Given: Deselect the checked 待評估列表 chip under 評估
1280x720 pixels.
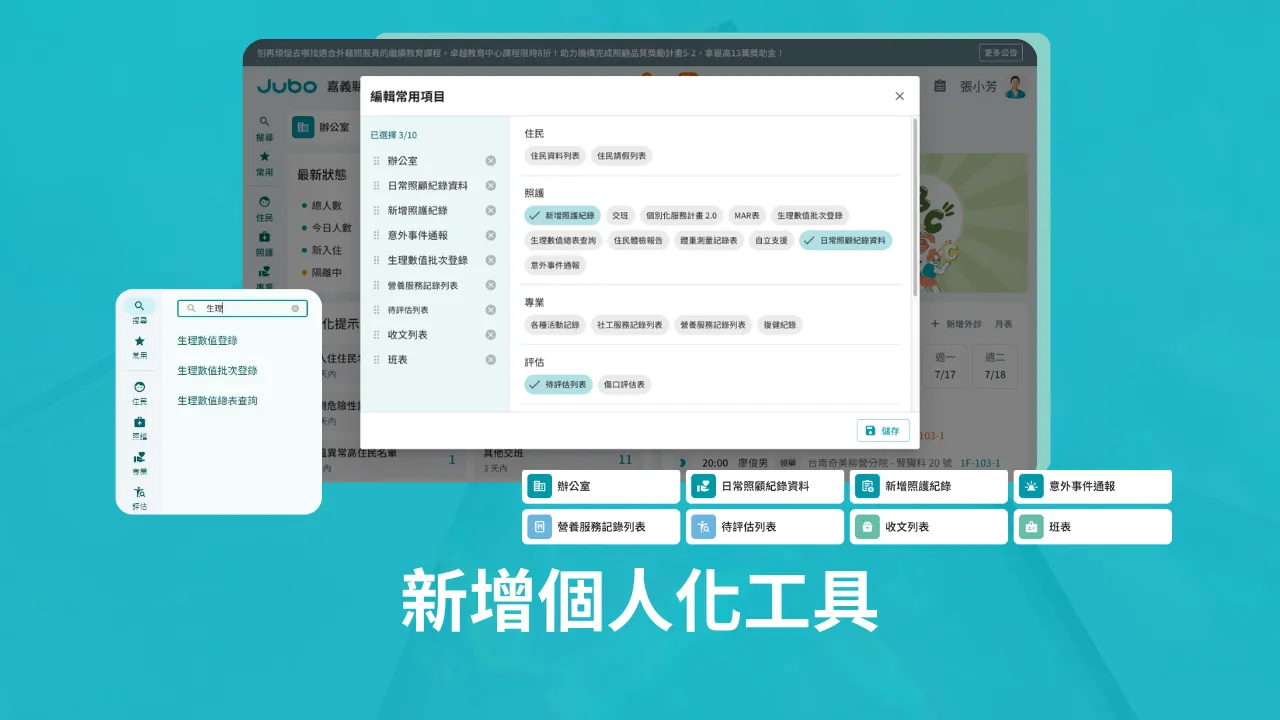Looking at the screenshot, I should coord(559,384).
